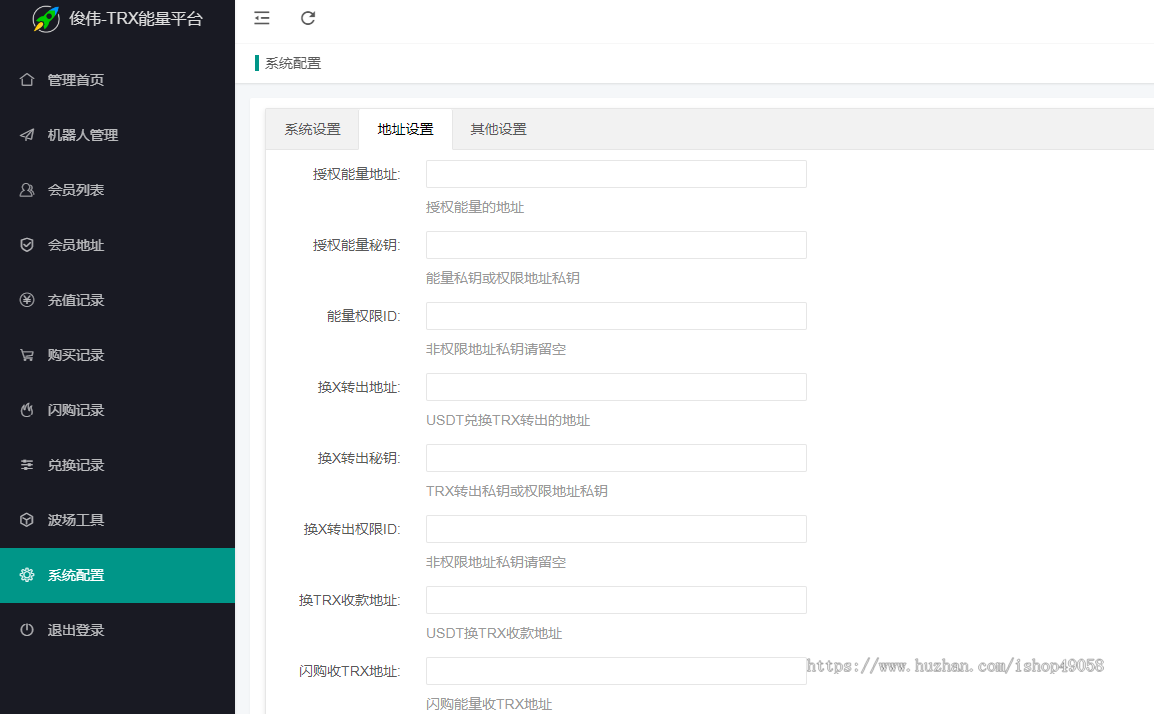Click the hint text 能量私钥或权限地址私钥
This screenshot has width=1154, height=714.
[x=503, y=278]
